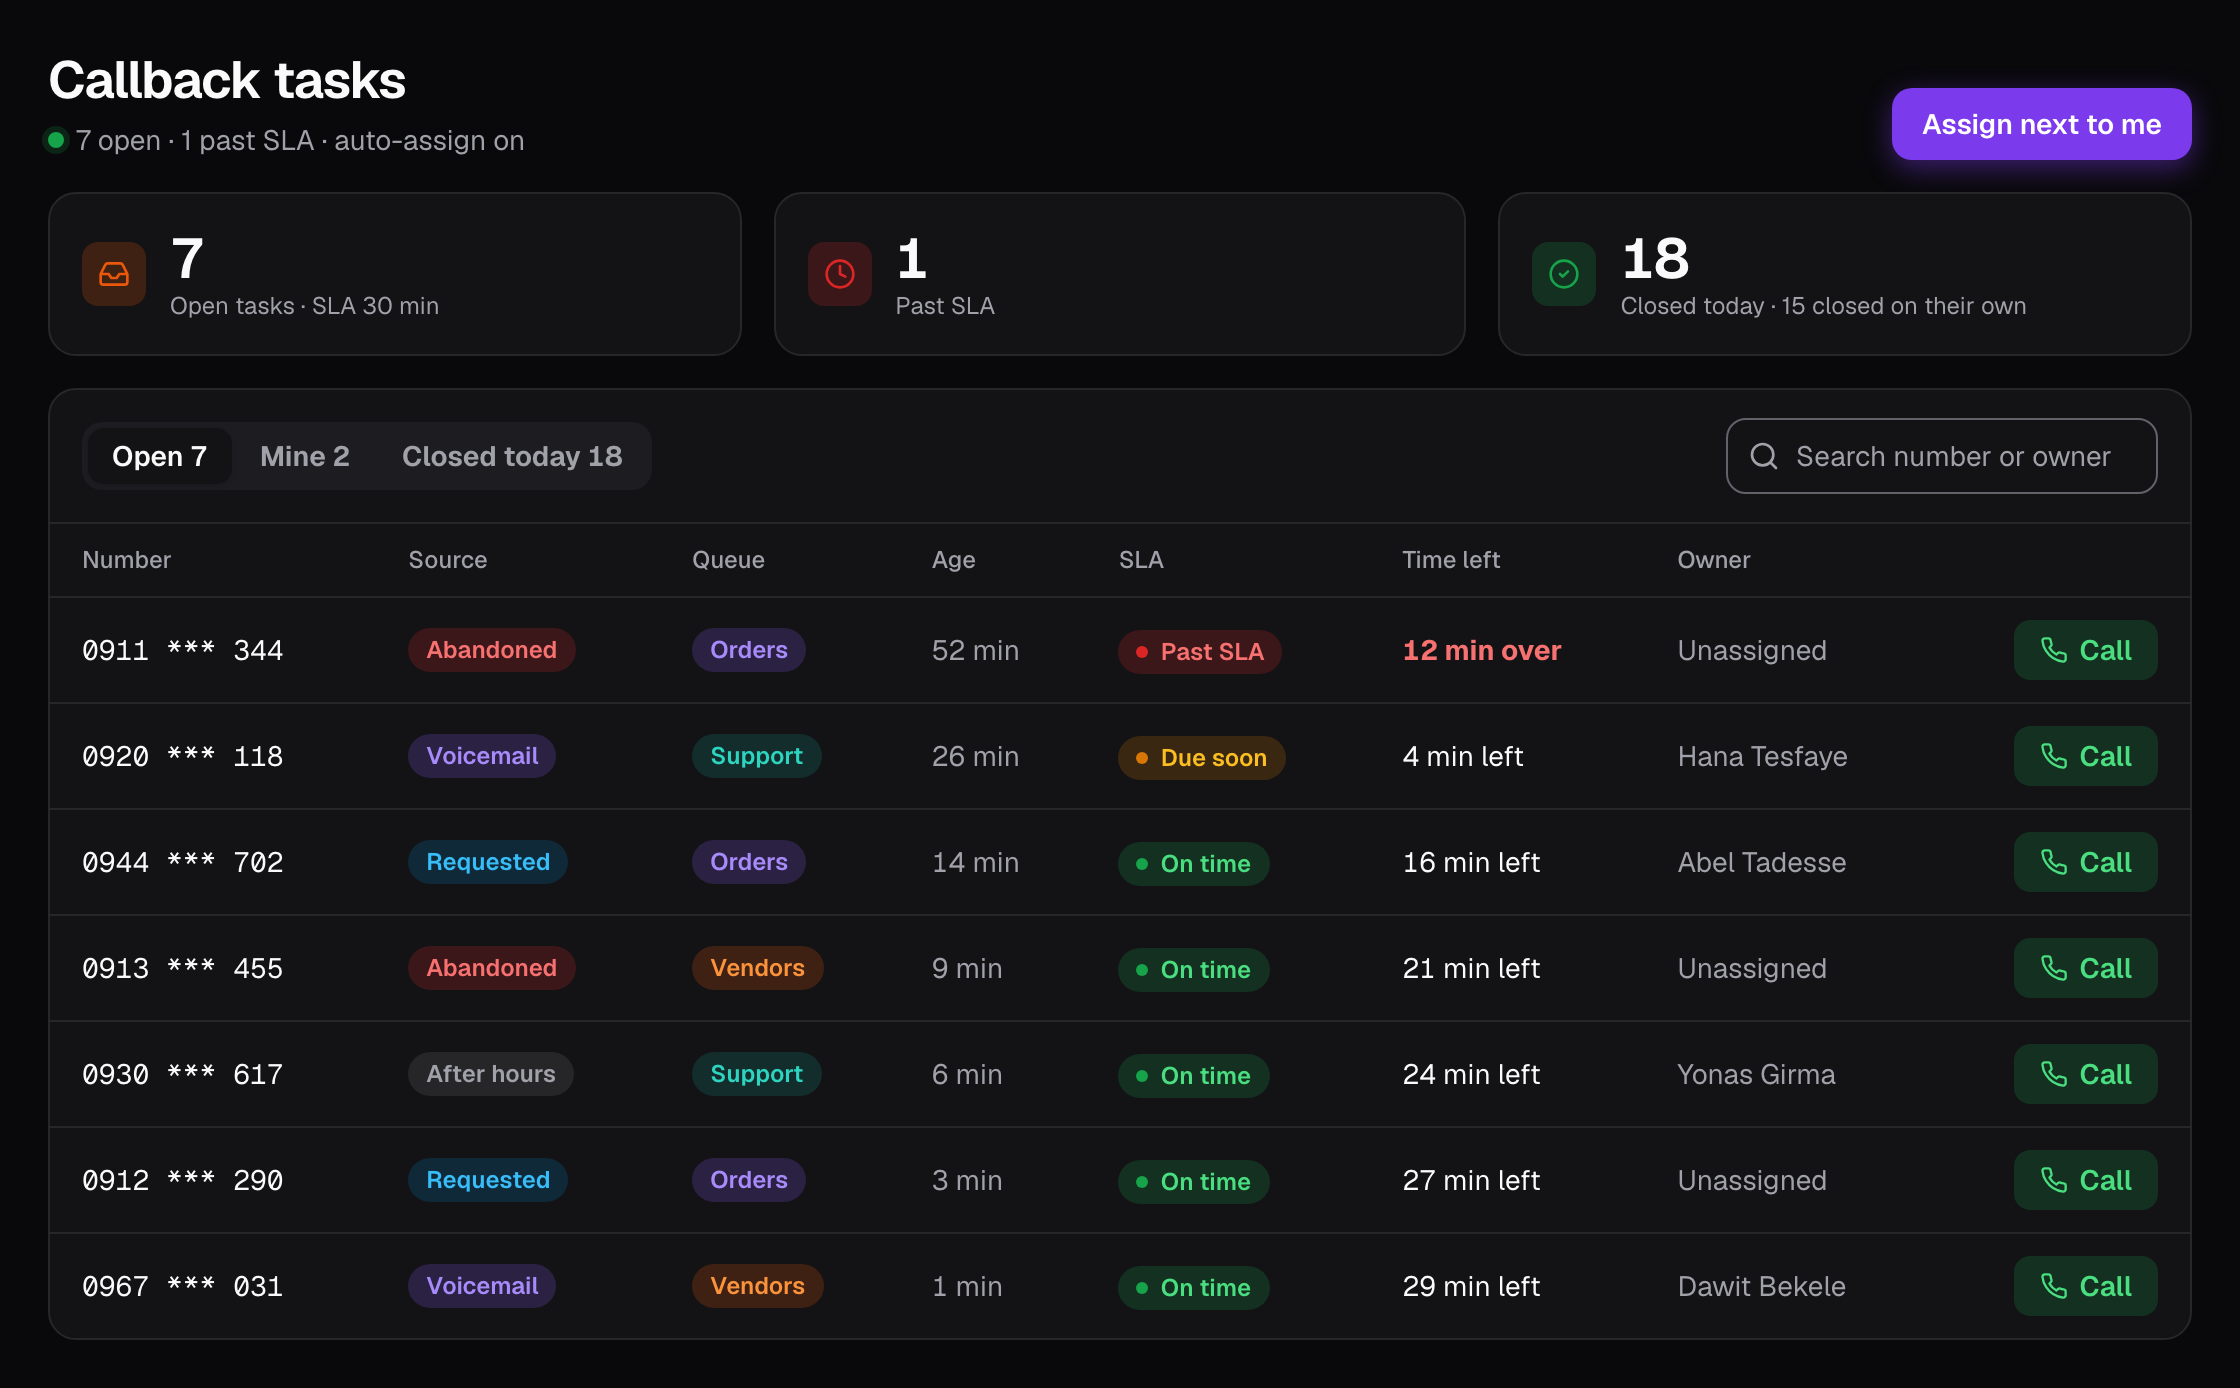Click the '52 min' age value
The height and width of the screenshot is (1388, 2240).
975,650
